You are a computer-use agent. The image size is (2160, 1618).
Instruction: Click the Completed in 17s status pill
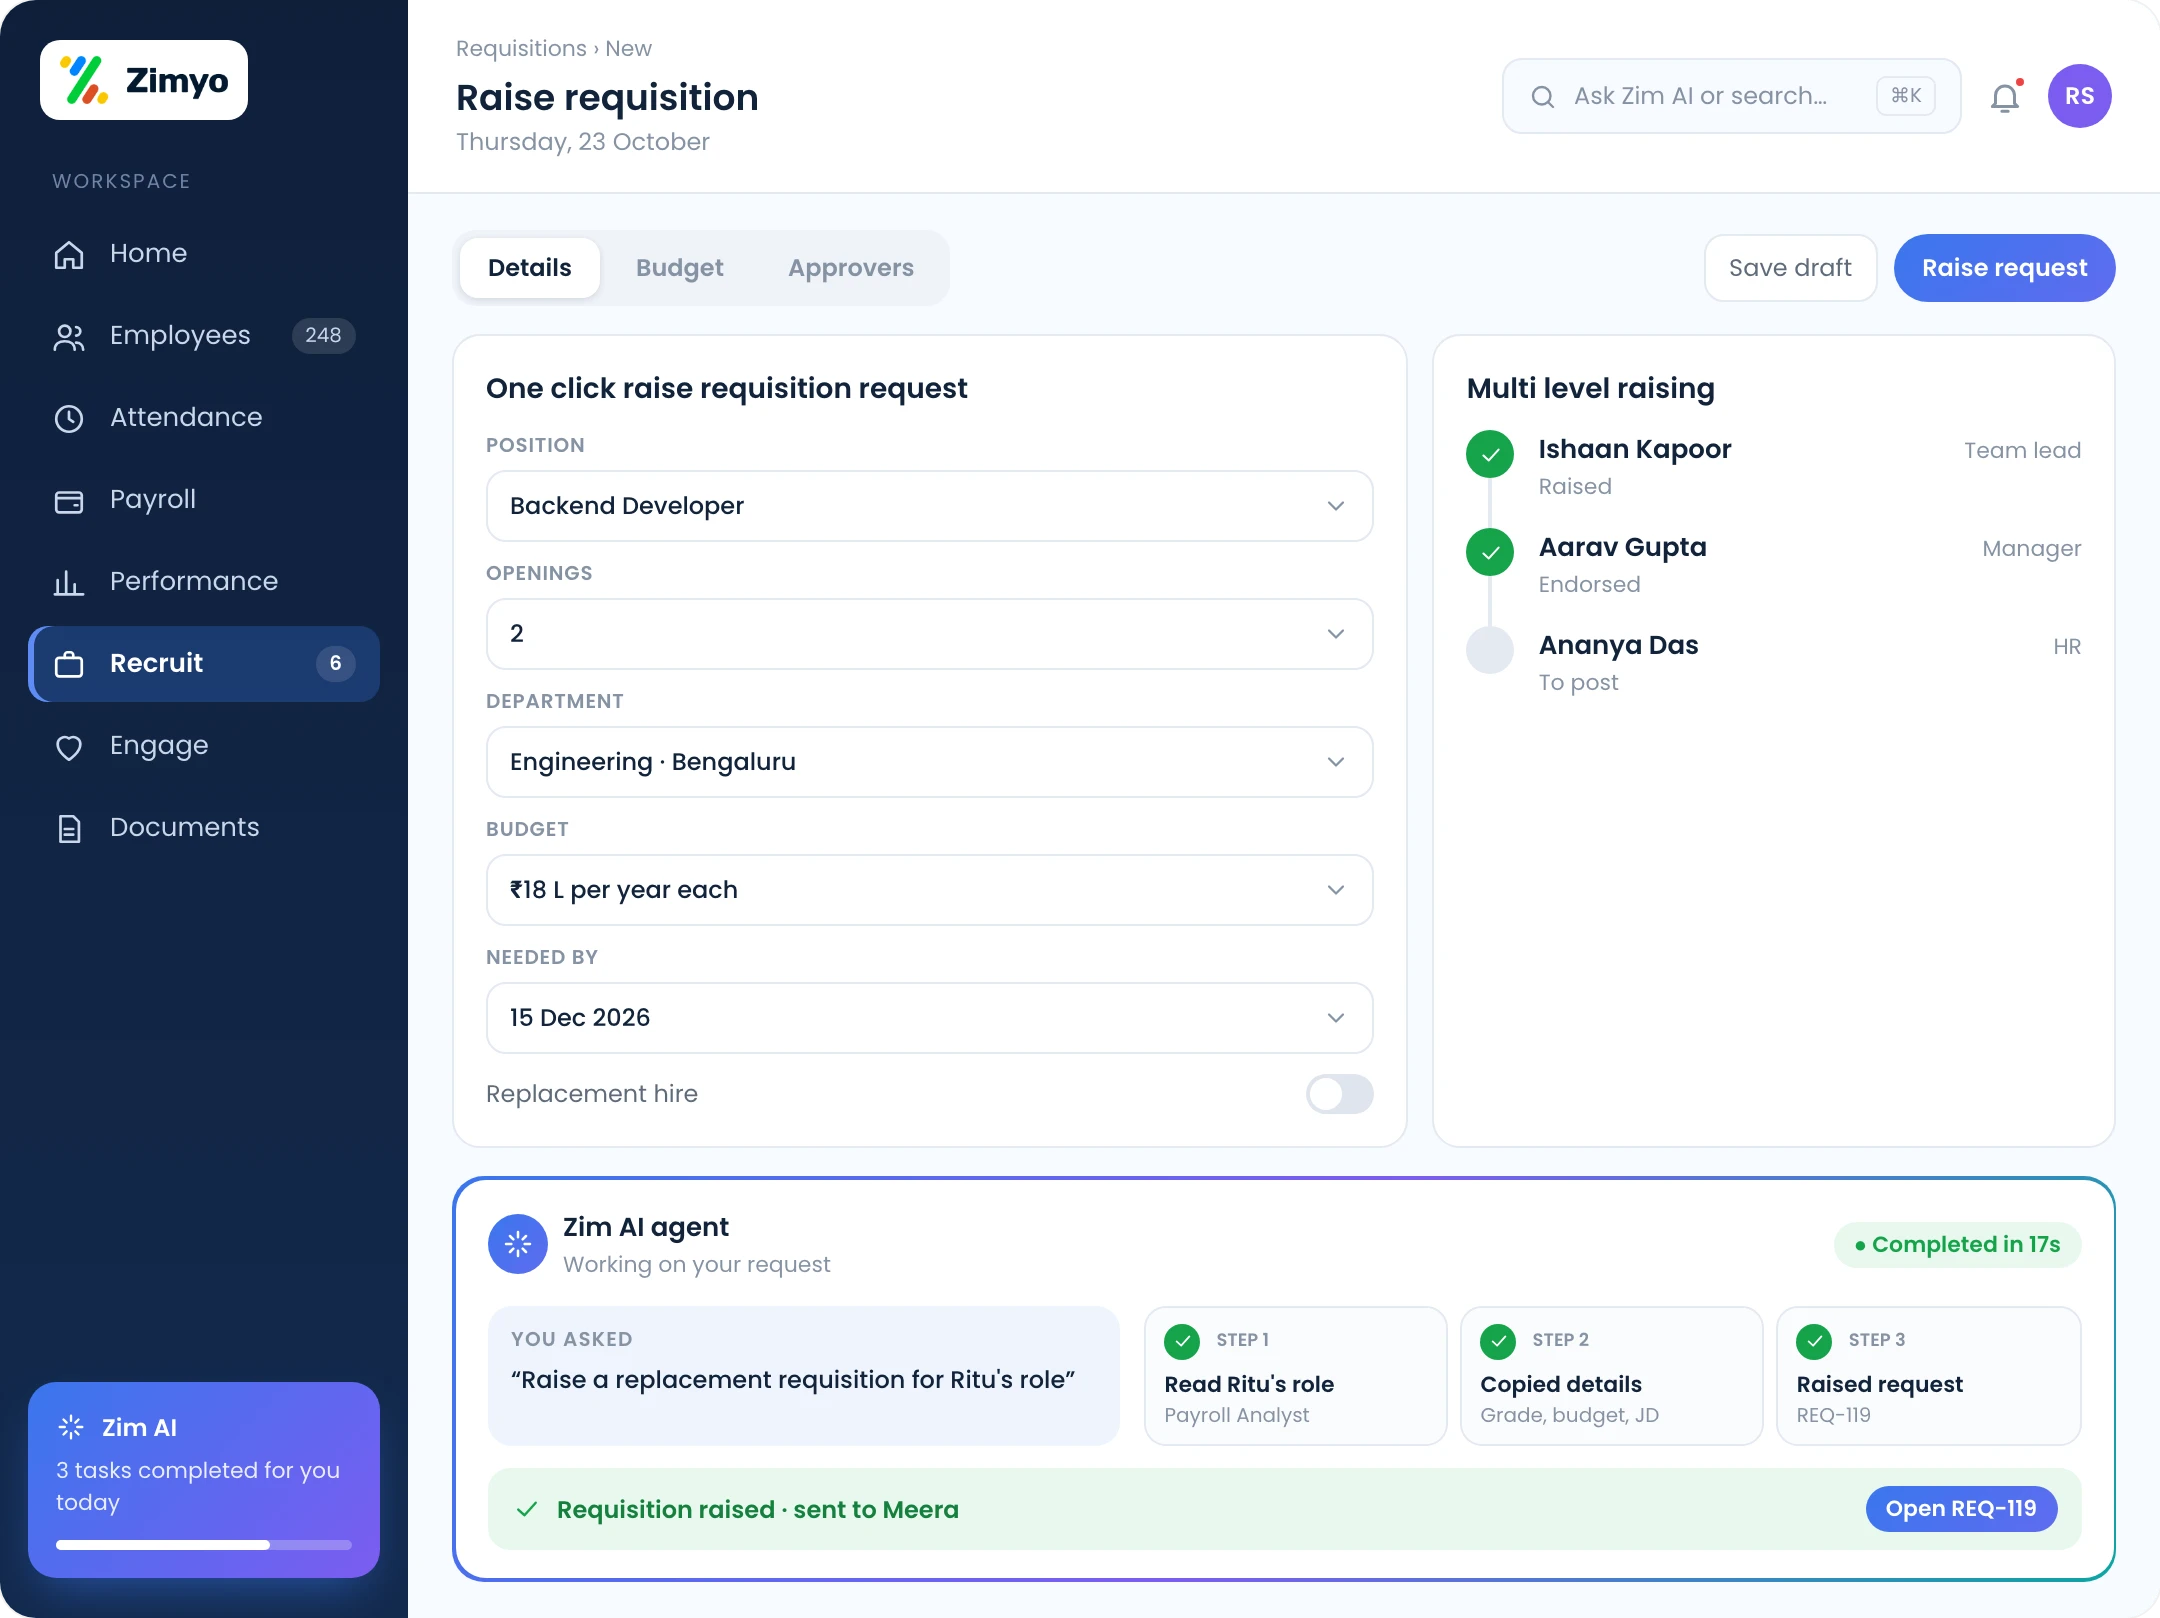[x=1958, y=1245]
